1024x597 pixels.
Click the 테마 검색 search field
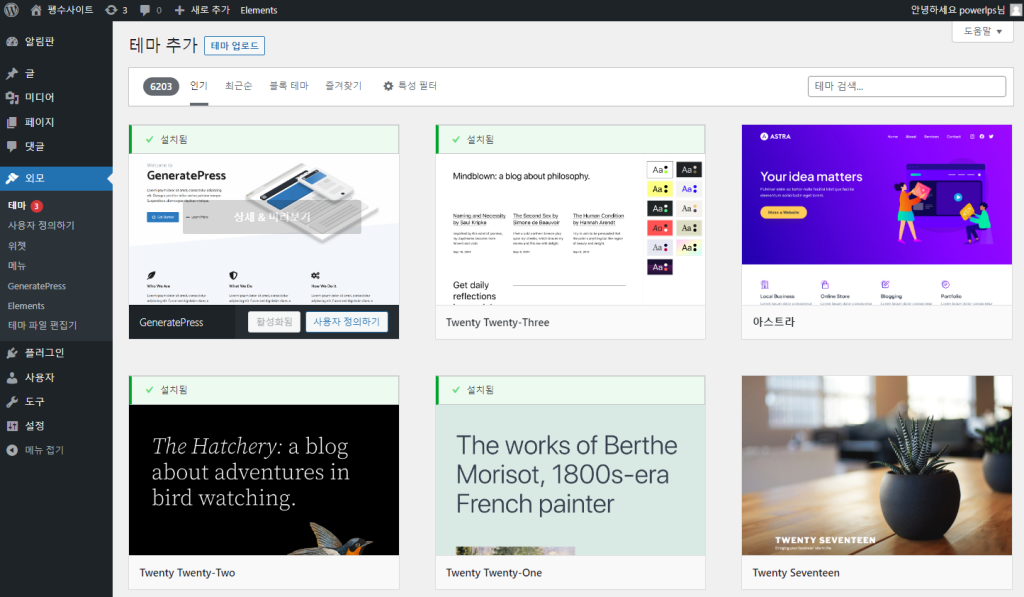click(x=906, y=86)
